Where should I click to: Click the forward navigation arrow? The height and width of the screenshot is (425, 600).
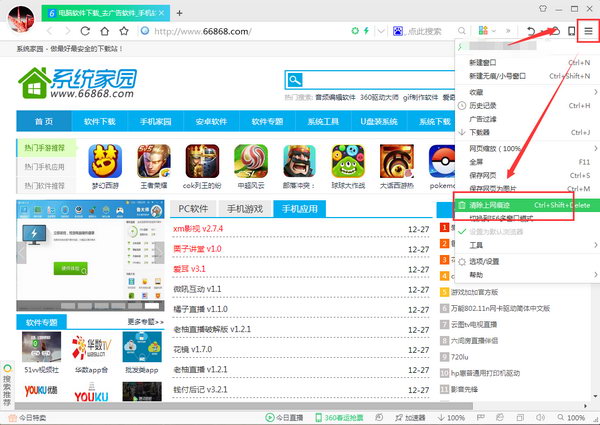[x=67, y=31]
